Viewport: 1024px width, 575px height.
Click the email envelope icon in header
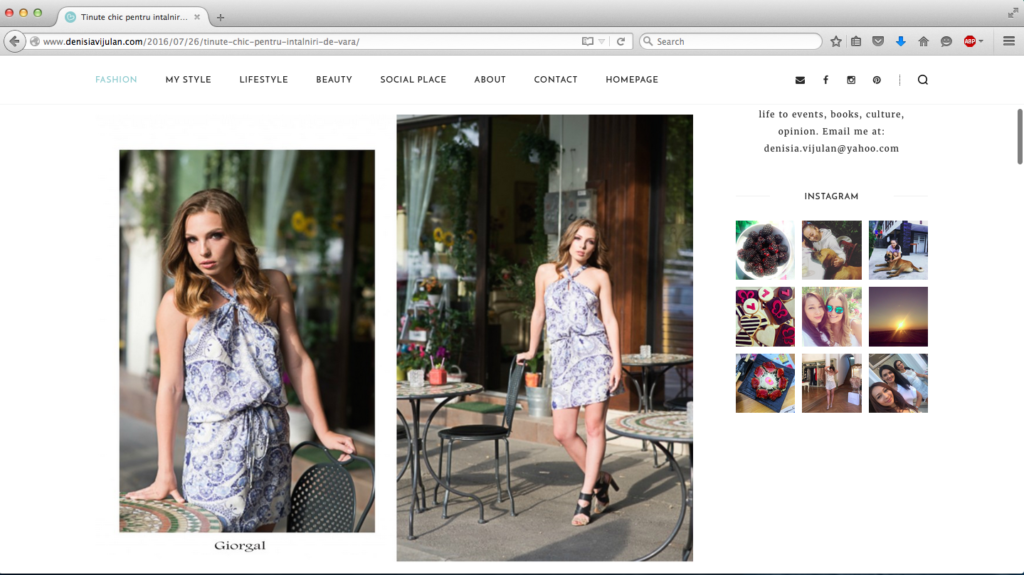pyautogui.click(x=799, y=80)
